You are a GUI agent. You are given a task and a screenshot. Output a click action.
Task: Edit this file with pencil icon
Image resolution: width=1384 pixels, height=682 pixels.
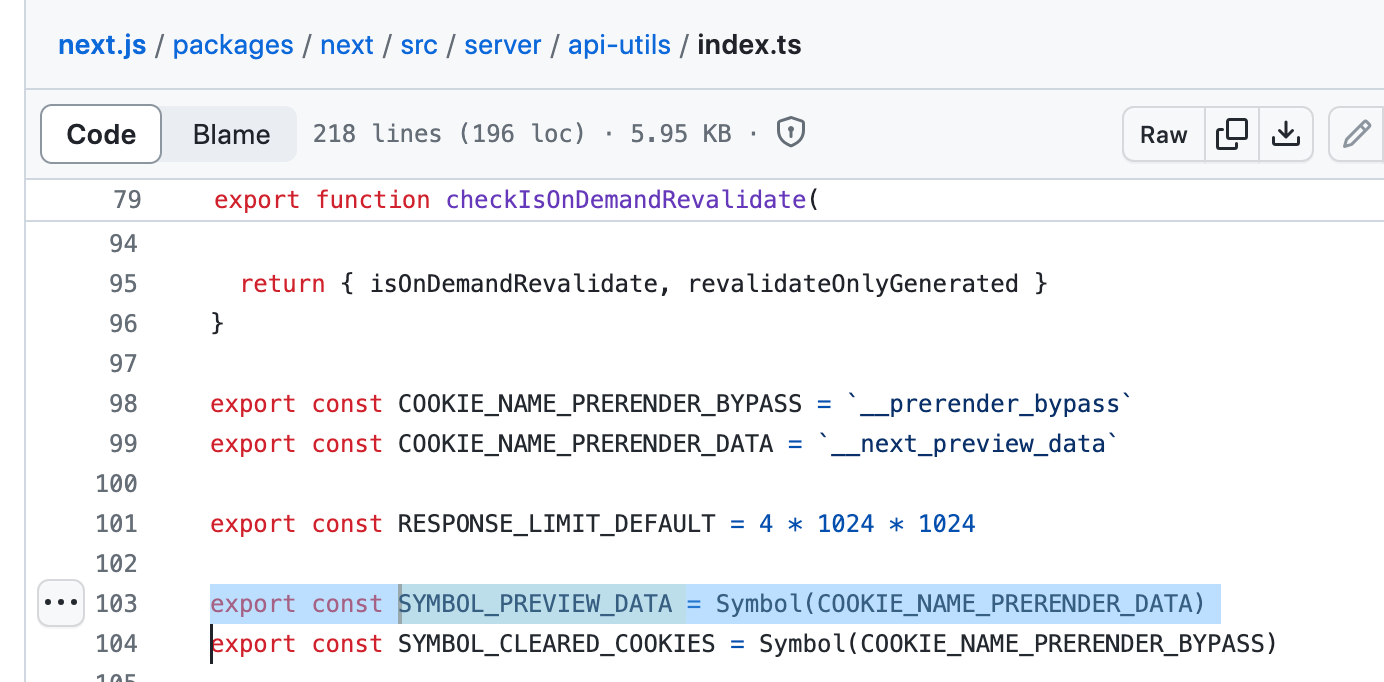click(1356, 134)
